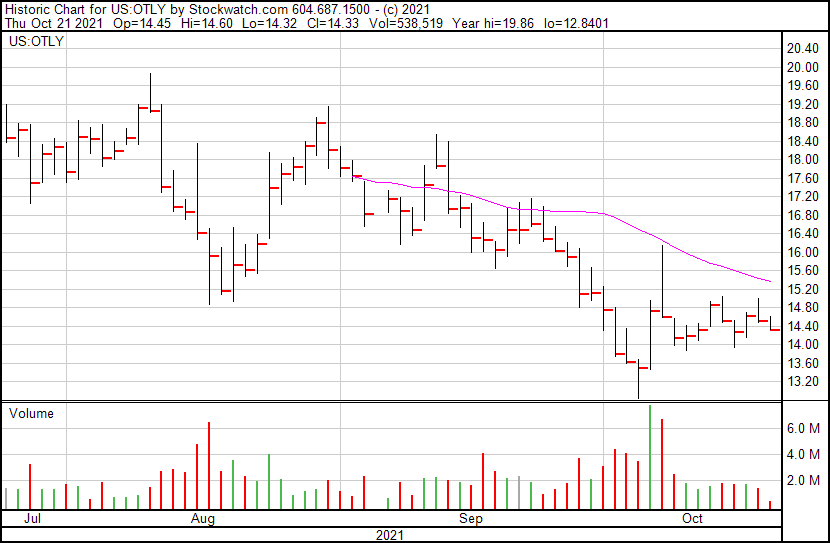Click the 4.0 M volume axis label
The image size is (830, 543).
pyautogui.click(x=803, y=454)
